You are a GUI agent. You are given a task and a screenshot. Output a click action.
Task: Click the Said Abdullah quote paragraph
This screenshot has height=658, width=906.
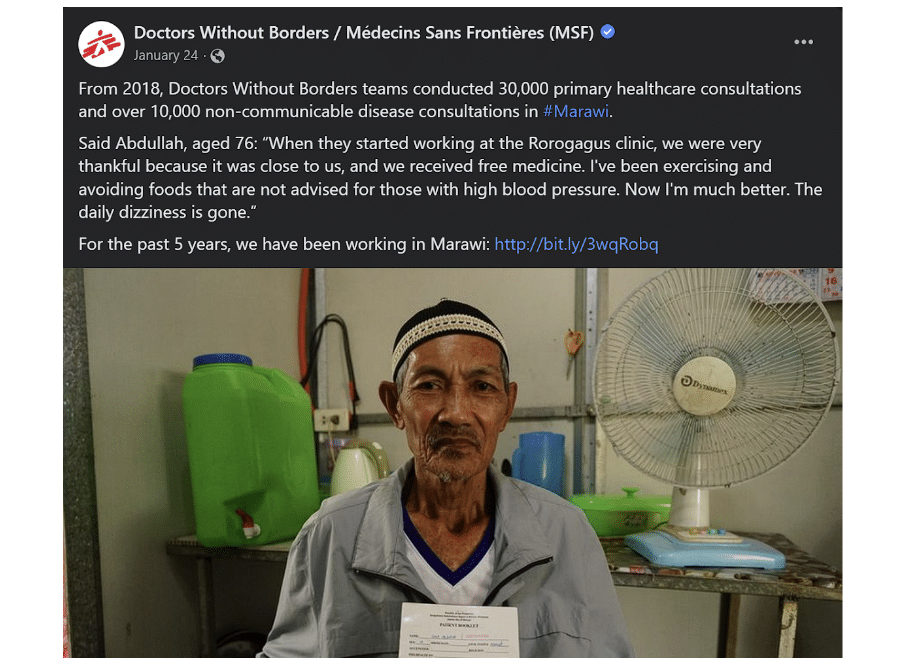(450, 178)
